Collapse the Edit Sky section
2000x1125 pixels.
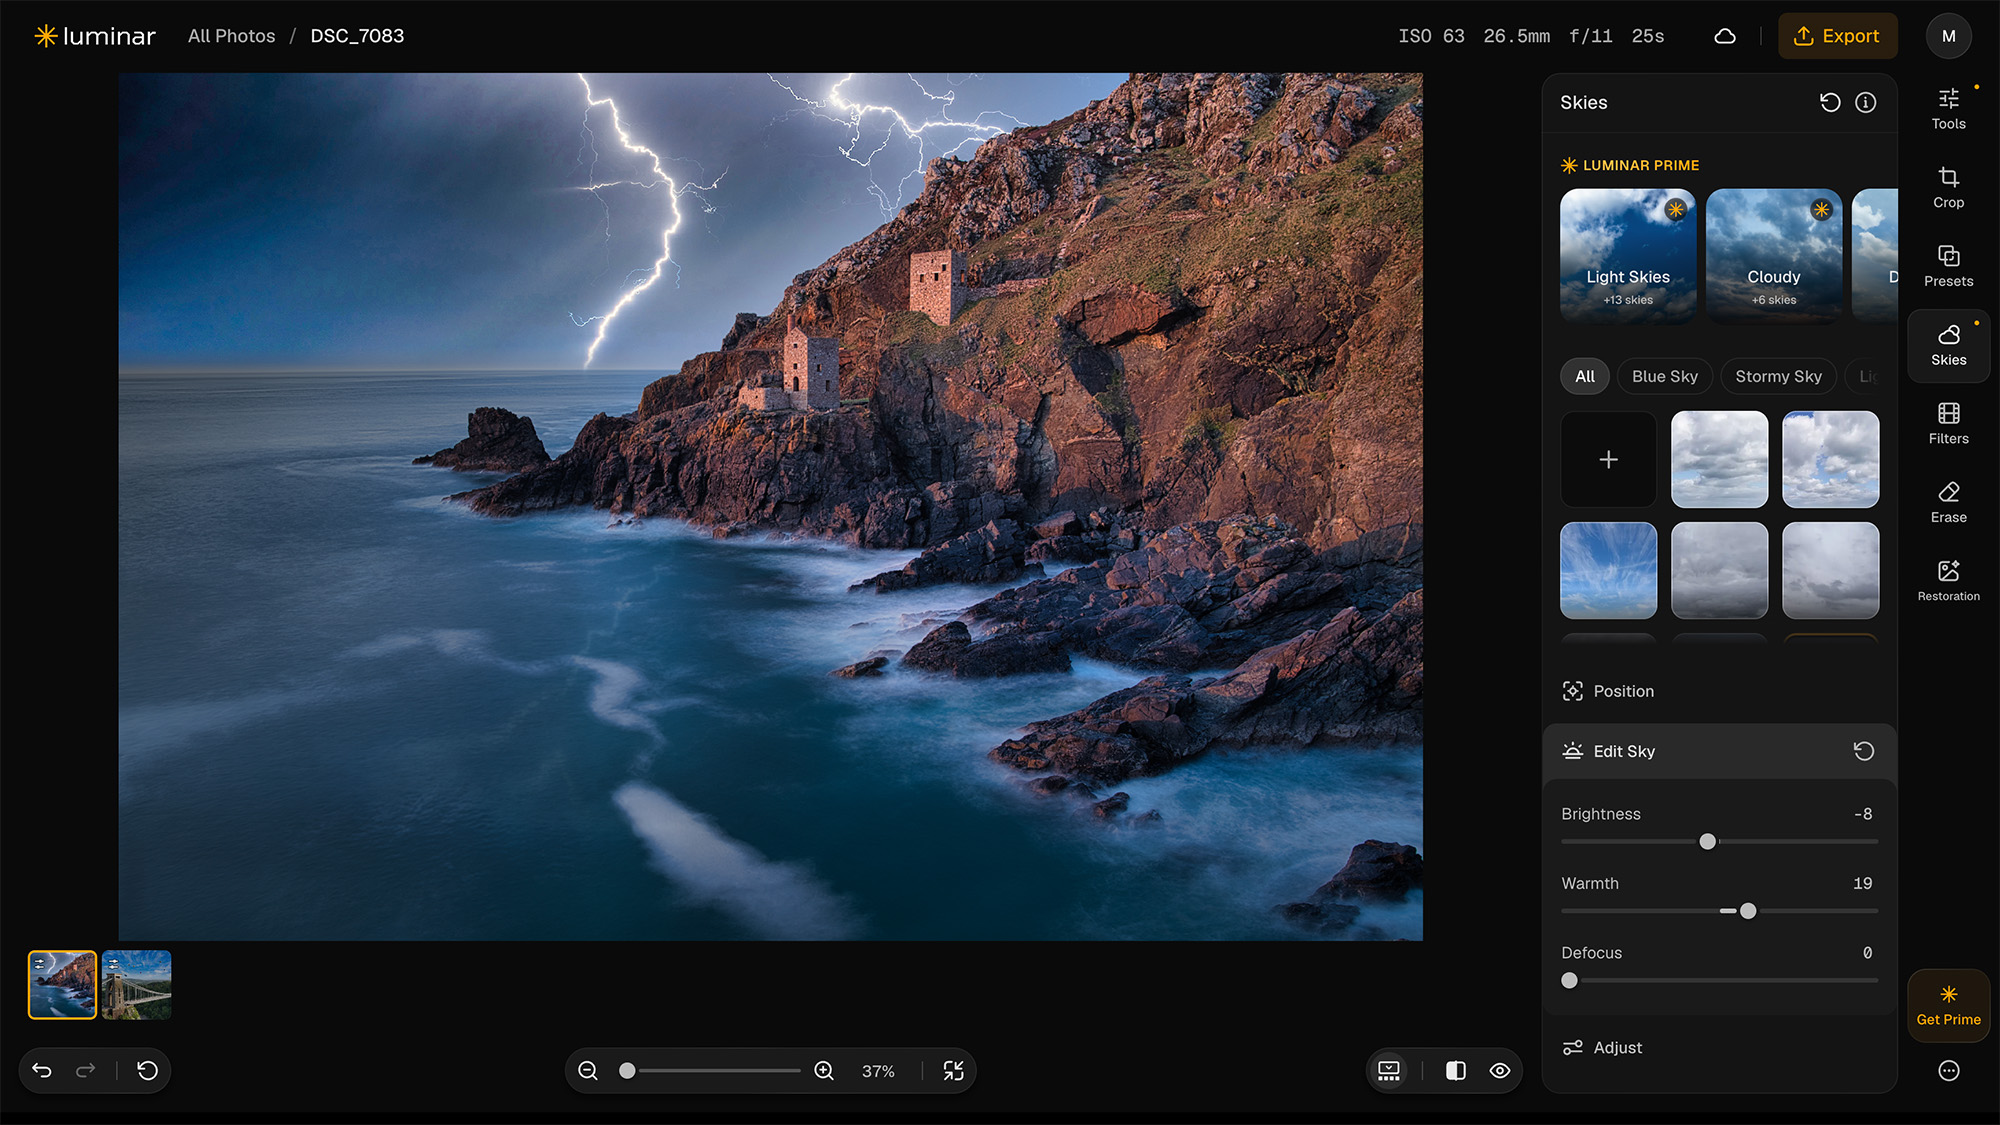1719,751
